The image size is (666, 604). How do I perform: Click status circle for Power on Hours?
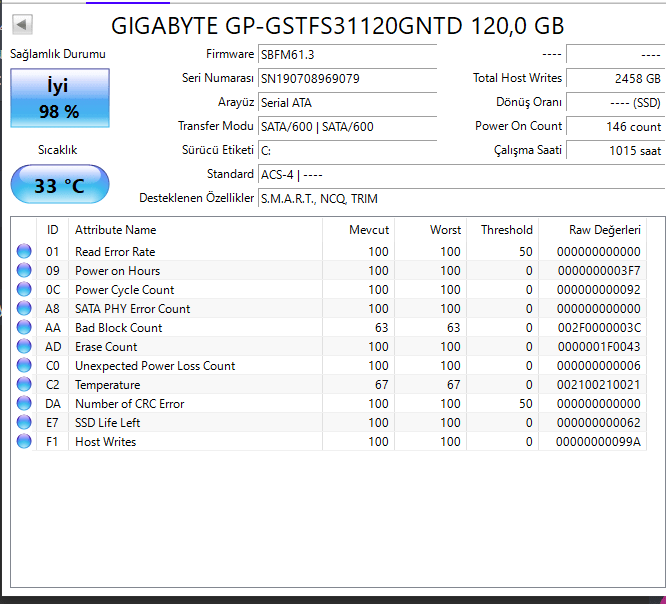[24, 271]
